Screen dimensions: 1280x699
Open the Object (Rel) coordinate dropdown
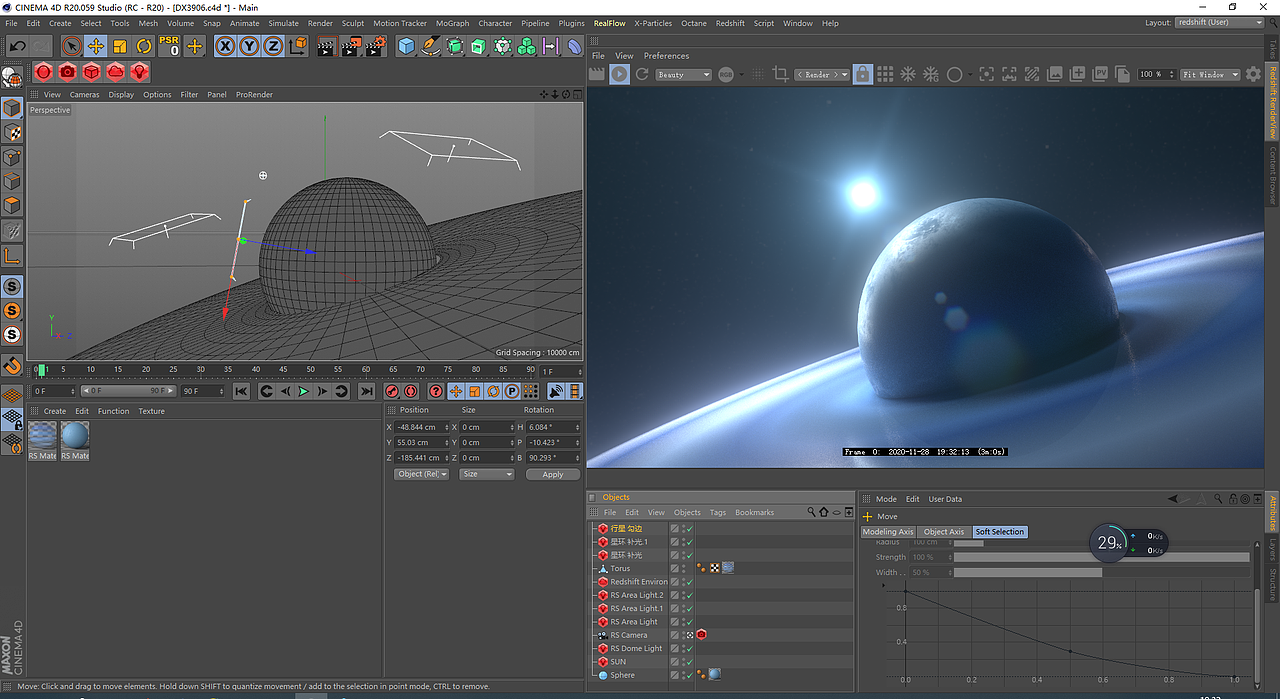pos(422,474)
